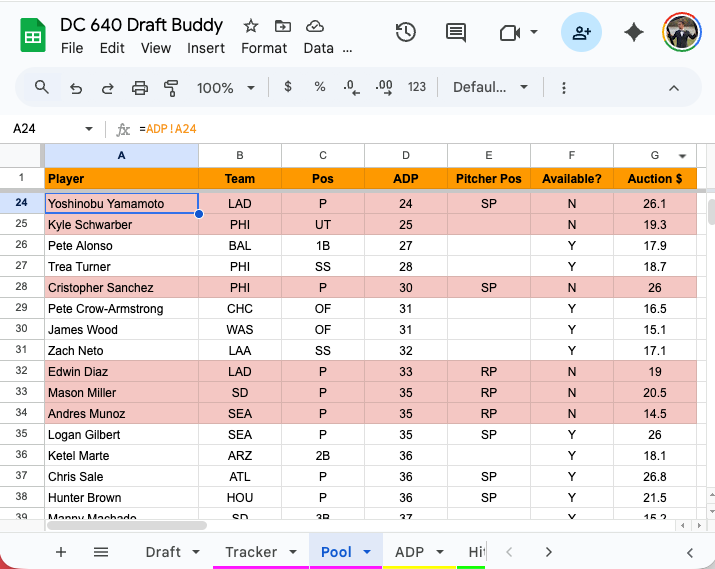The height and width of the screenshot is (569, 715).
Task: Open the File menu
Action: (72, 48)
